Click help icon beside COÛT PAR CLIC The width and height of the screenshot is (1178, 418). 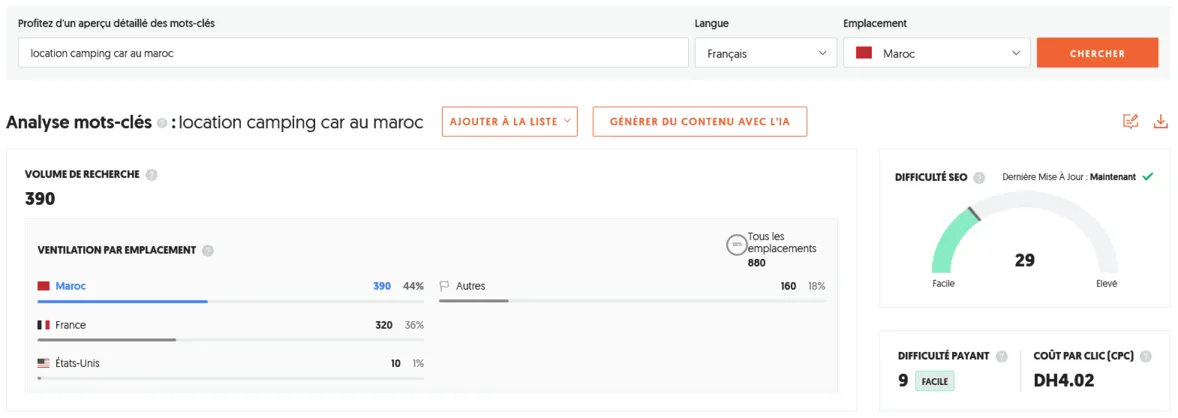pos(1145,356)
